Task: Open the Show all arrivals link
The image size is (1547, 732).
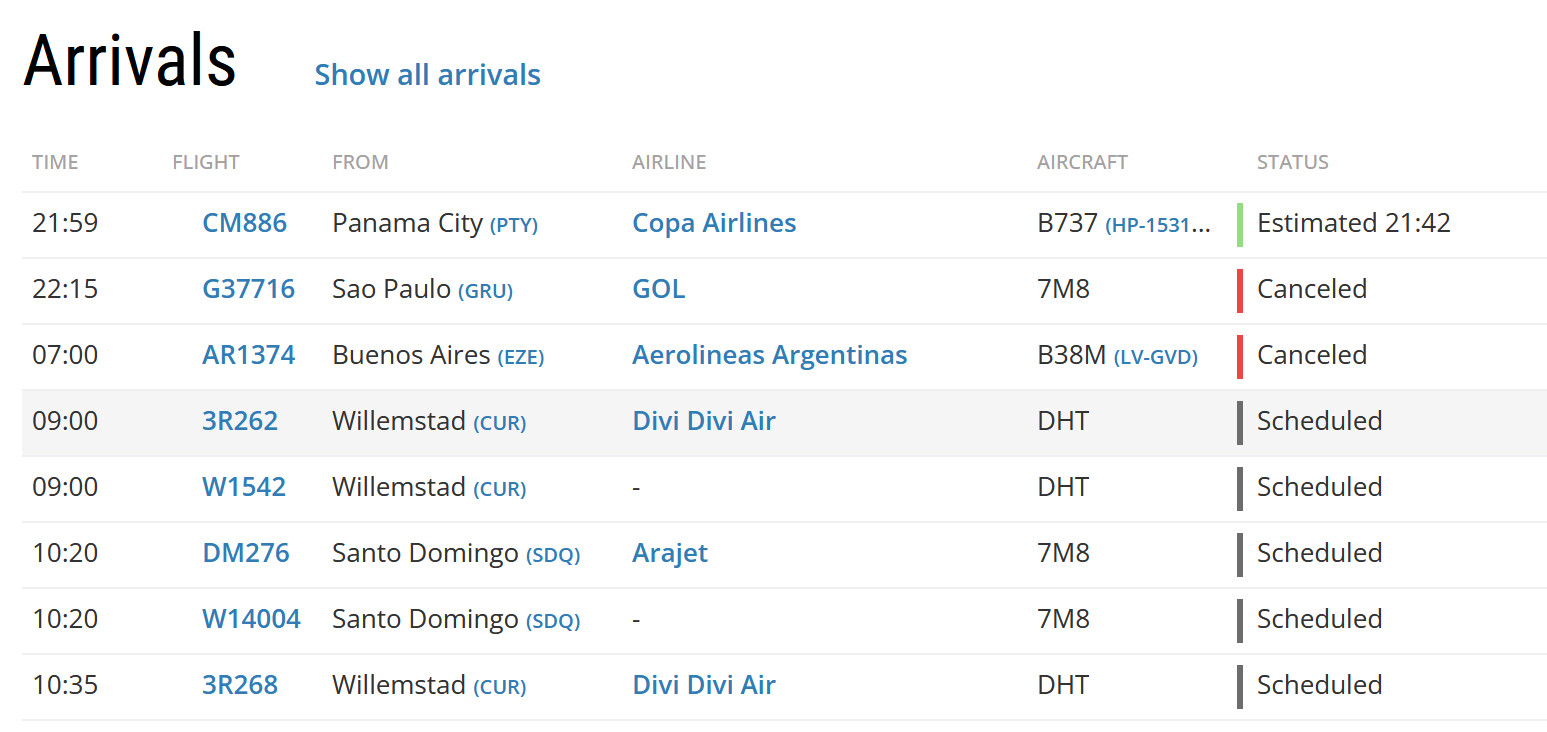Action: coord(427,75)
